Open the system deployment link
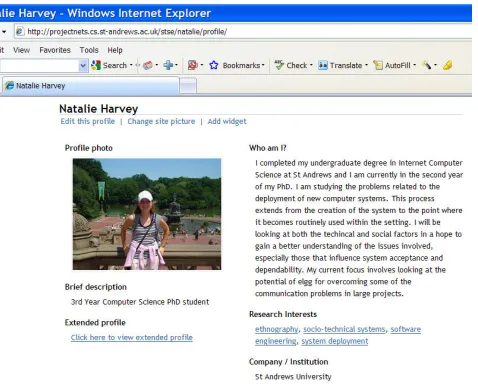Image resolution: width=478 pixels, height=388 pixels. point(335,341)
